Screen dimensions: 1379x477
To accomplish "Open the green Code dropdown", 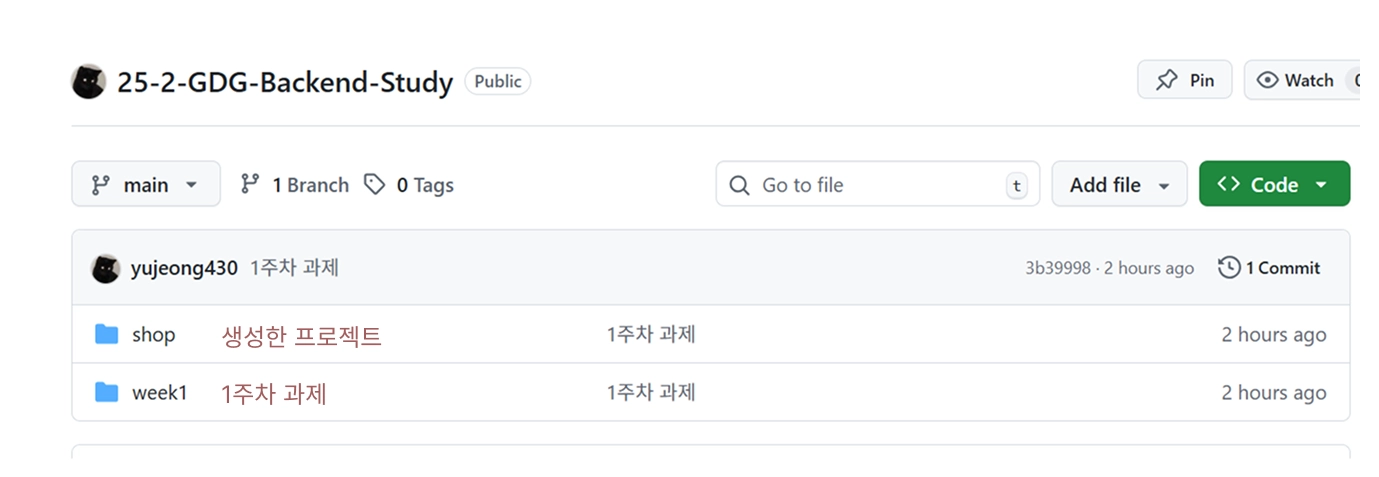I will [1274, 185].
